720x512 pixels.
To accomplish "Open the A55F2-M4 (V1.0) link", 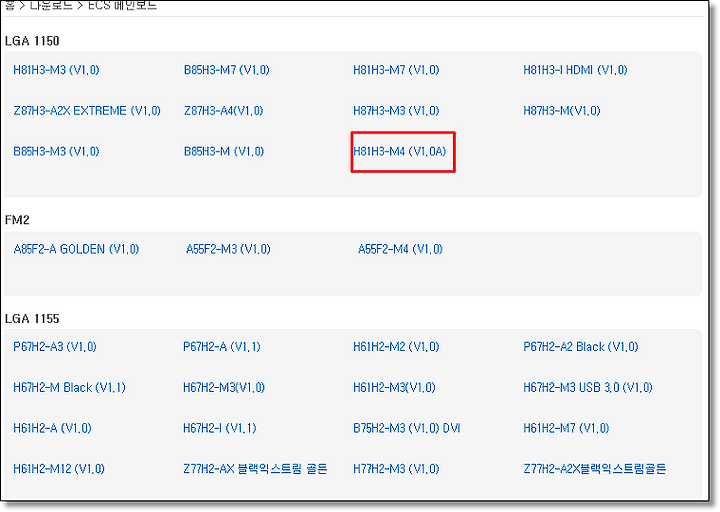I will pyautogui.click(x=400, y=249).
